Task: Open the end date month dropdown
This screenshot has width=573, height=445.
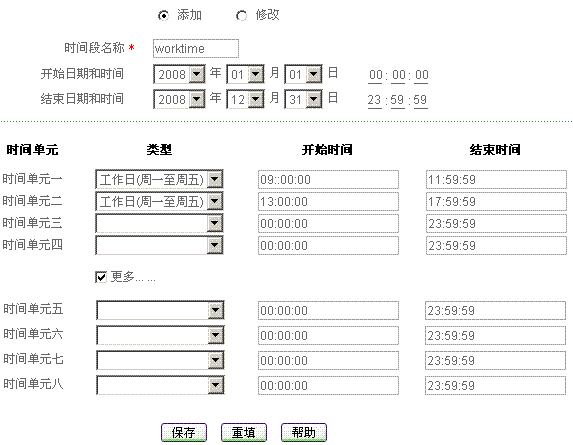Action: coord(245,99)
